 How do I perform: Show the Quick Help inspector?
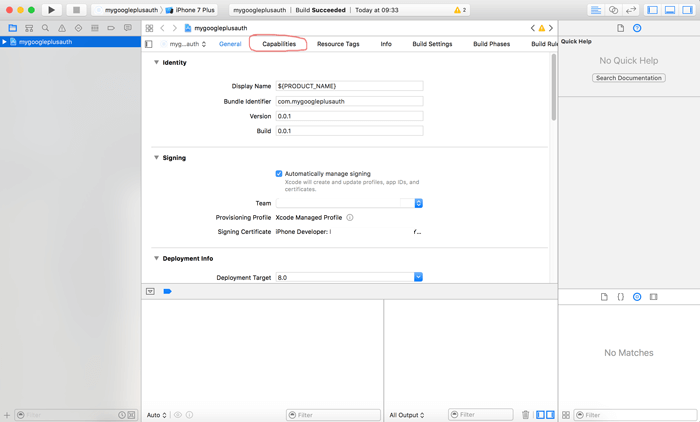[637, 28]
